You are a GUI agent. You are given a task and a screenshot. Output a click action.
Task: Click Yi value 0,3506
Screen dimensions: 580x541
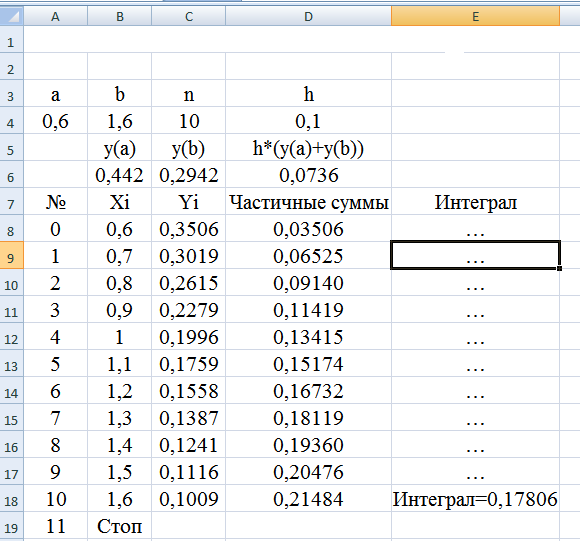189,229
